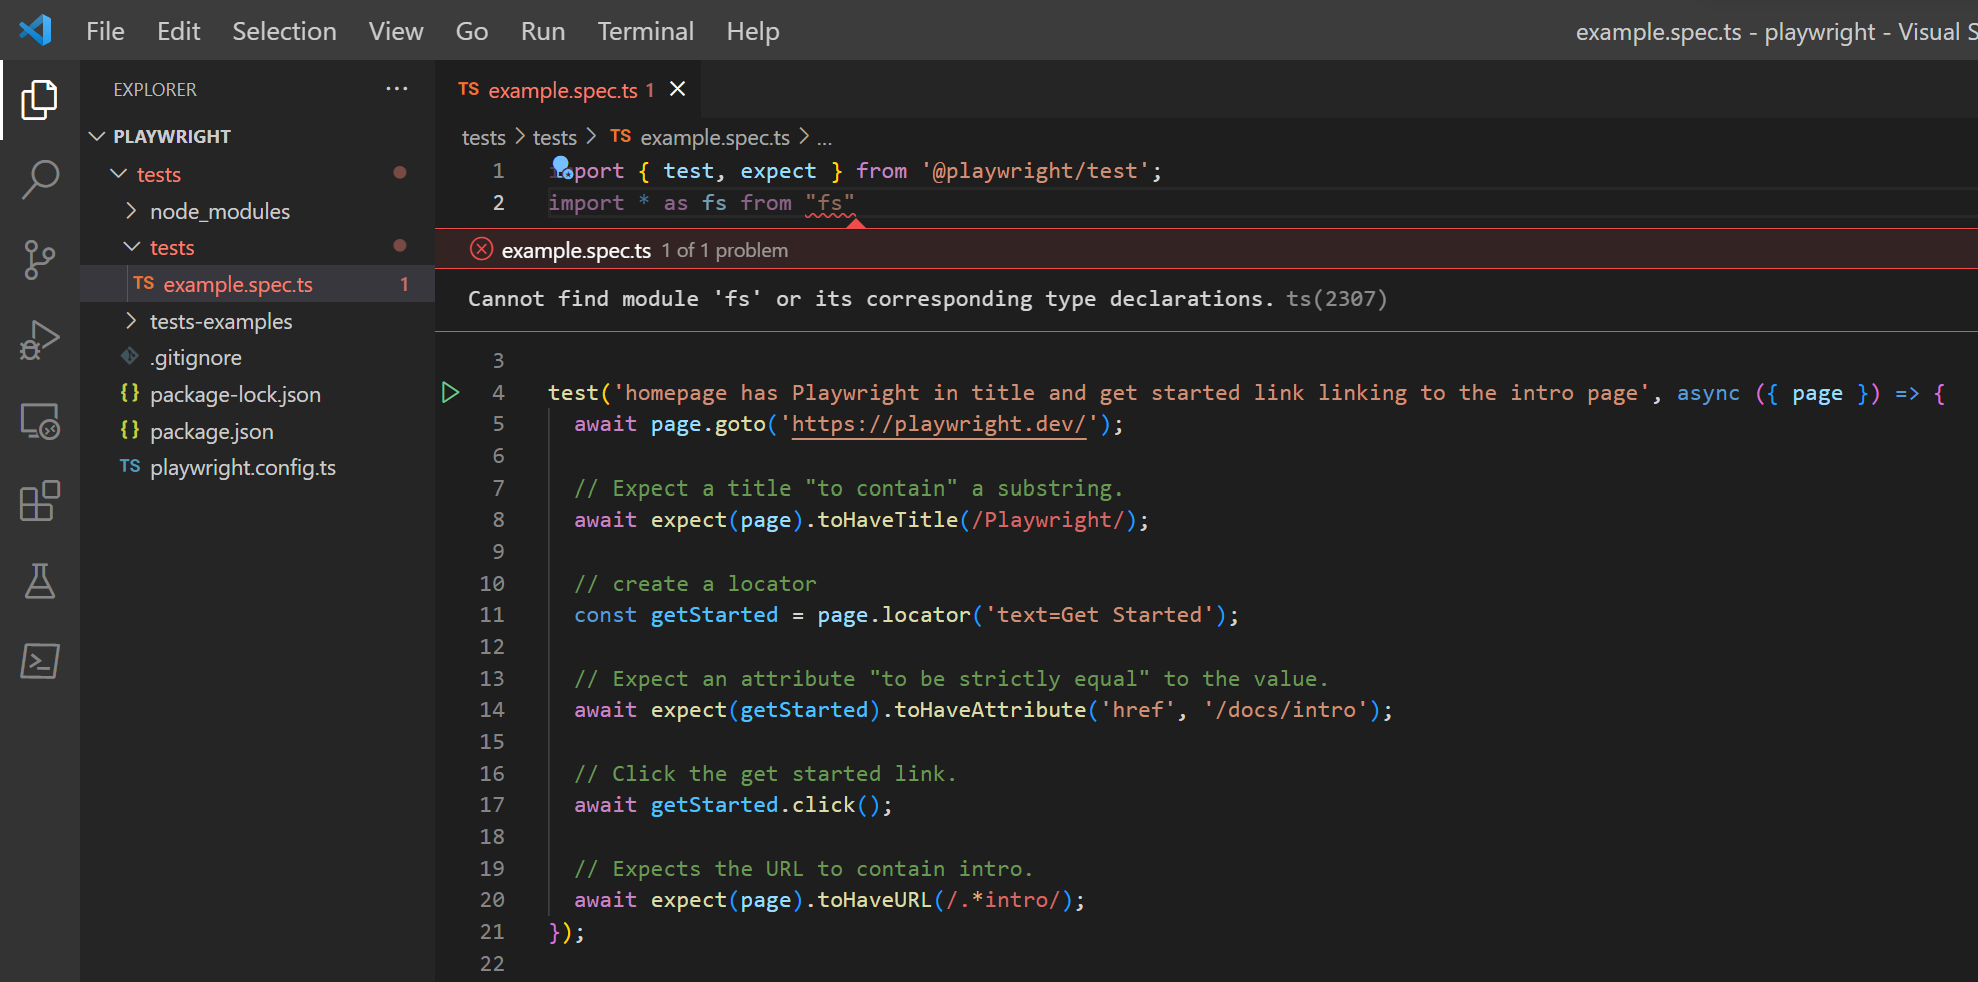
Task: Click the red error icon in problem banner
Action: click(481, 250)
